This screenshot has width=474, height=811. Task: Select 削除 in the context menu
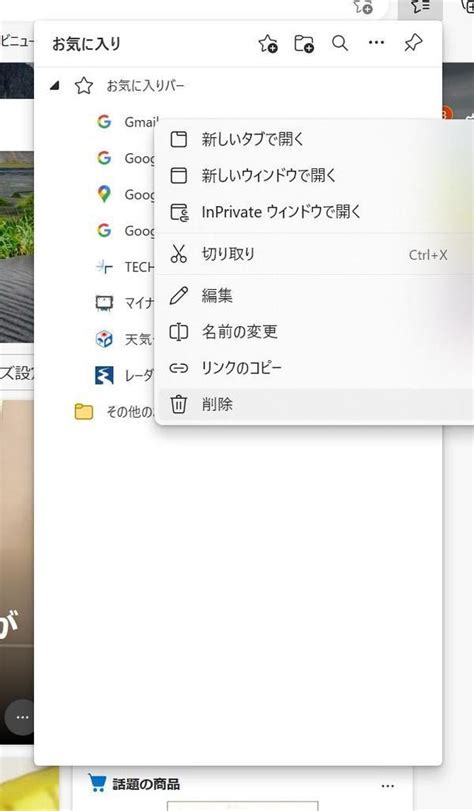coord(315,404)
